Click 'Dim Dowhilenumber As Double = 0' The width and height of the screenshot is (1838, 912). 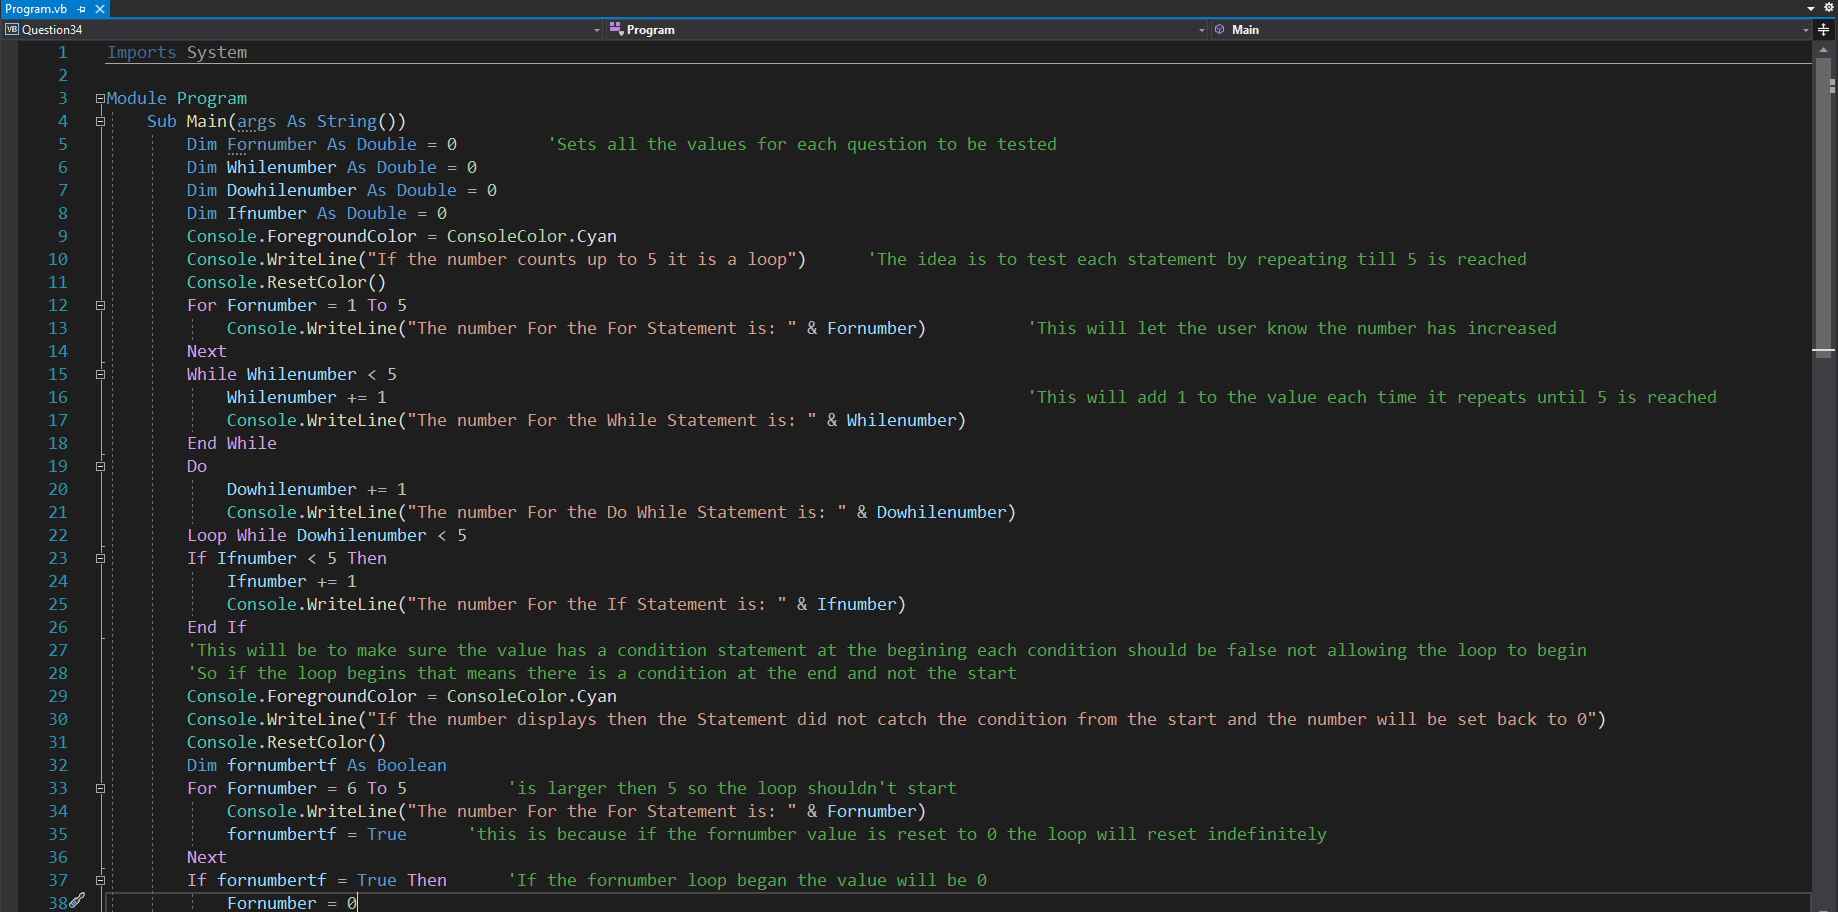(342, 190)
